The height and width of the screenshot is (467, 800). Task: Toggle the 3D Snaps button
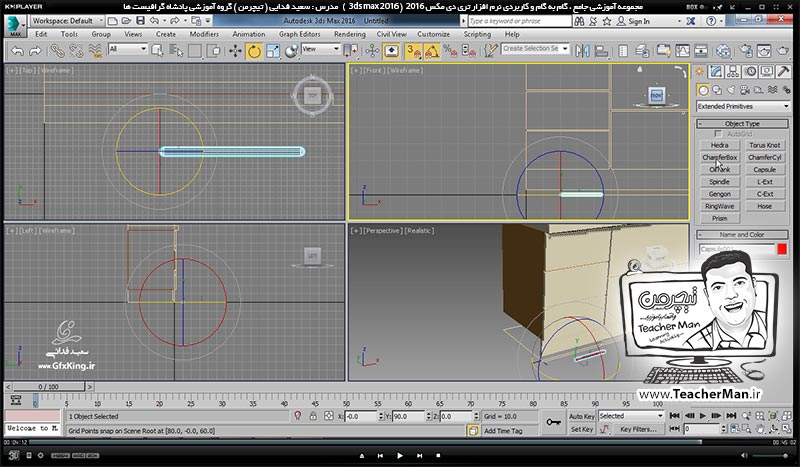click(x=413, y=51)
